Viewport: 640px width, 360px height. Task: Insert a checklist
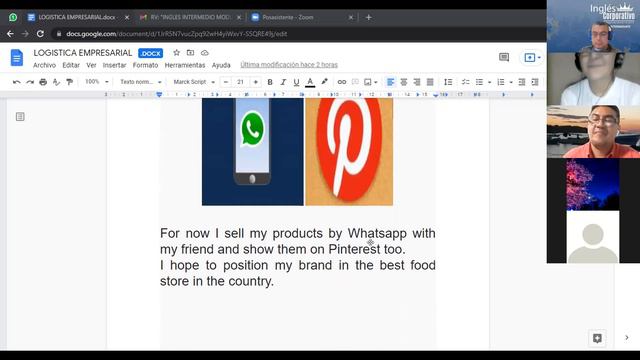tap(465, 82)
